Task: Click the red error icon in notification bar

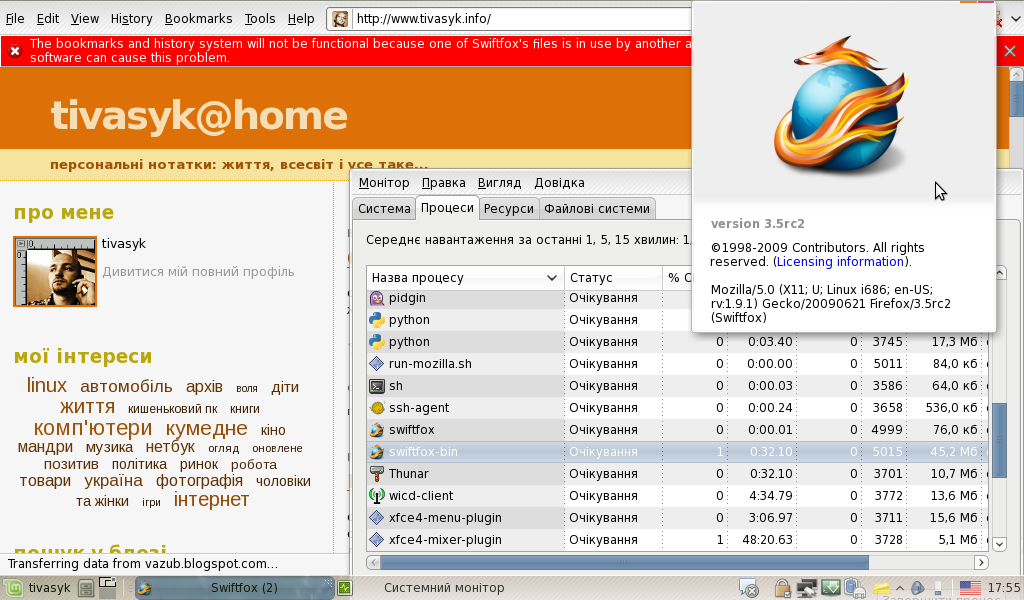Action: [x=15, y=51]
